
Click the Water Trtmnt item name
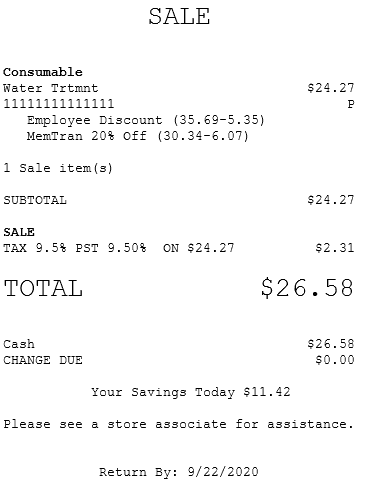pos(51,88)
